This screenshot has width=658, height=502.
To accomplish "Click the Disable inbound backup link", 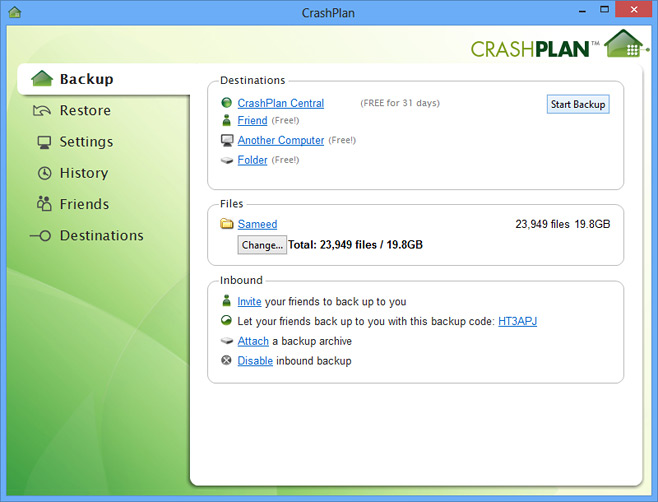I will [x=255, y=361].
